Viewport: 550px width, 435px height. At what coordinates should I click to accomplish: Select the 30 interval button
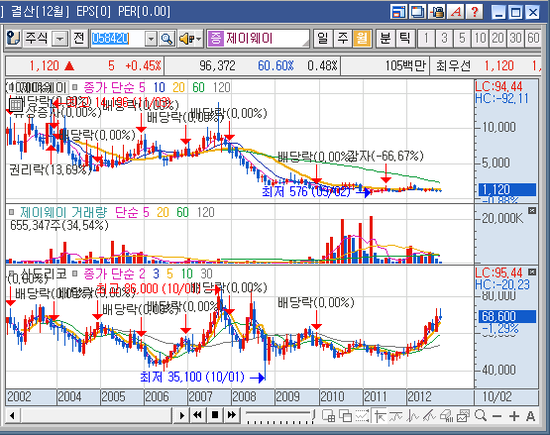[516, 38]
